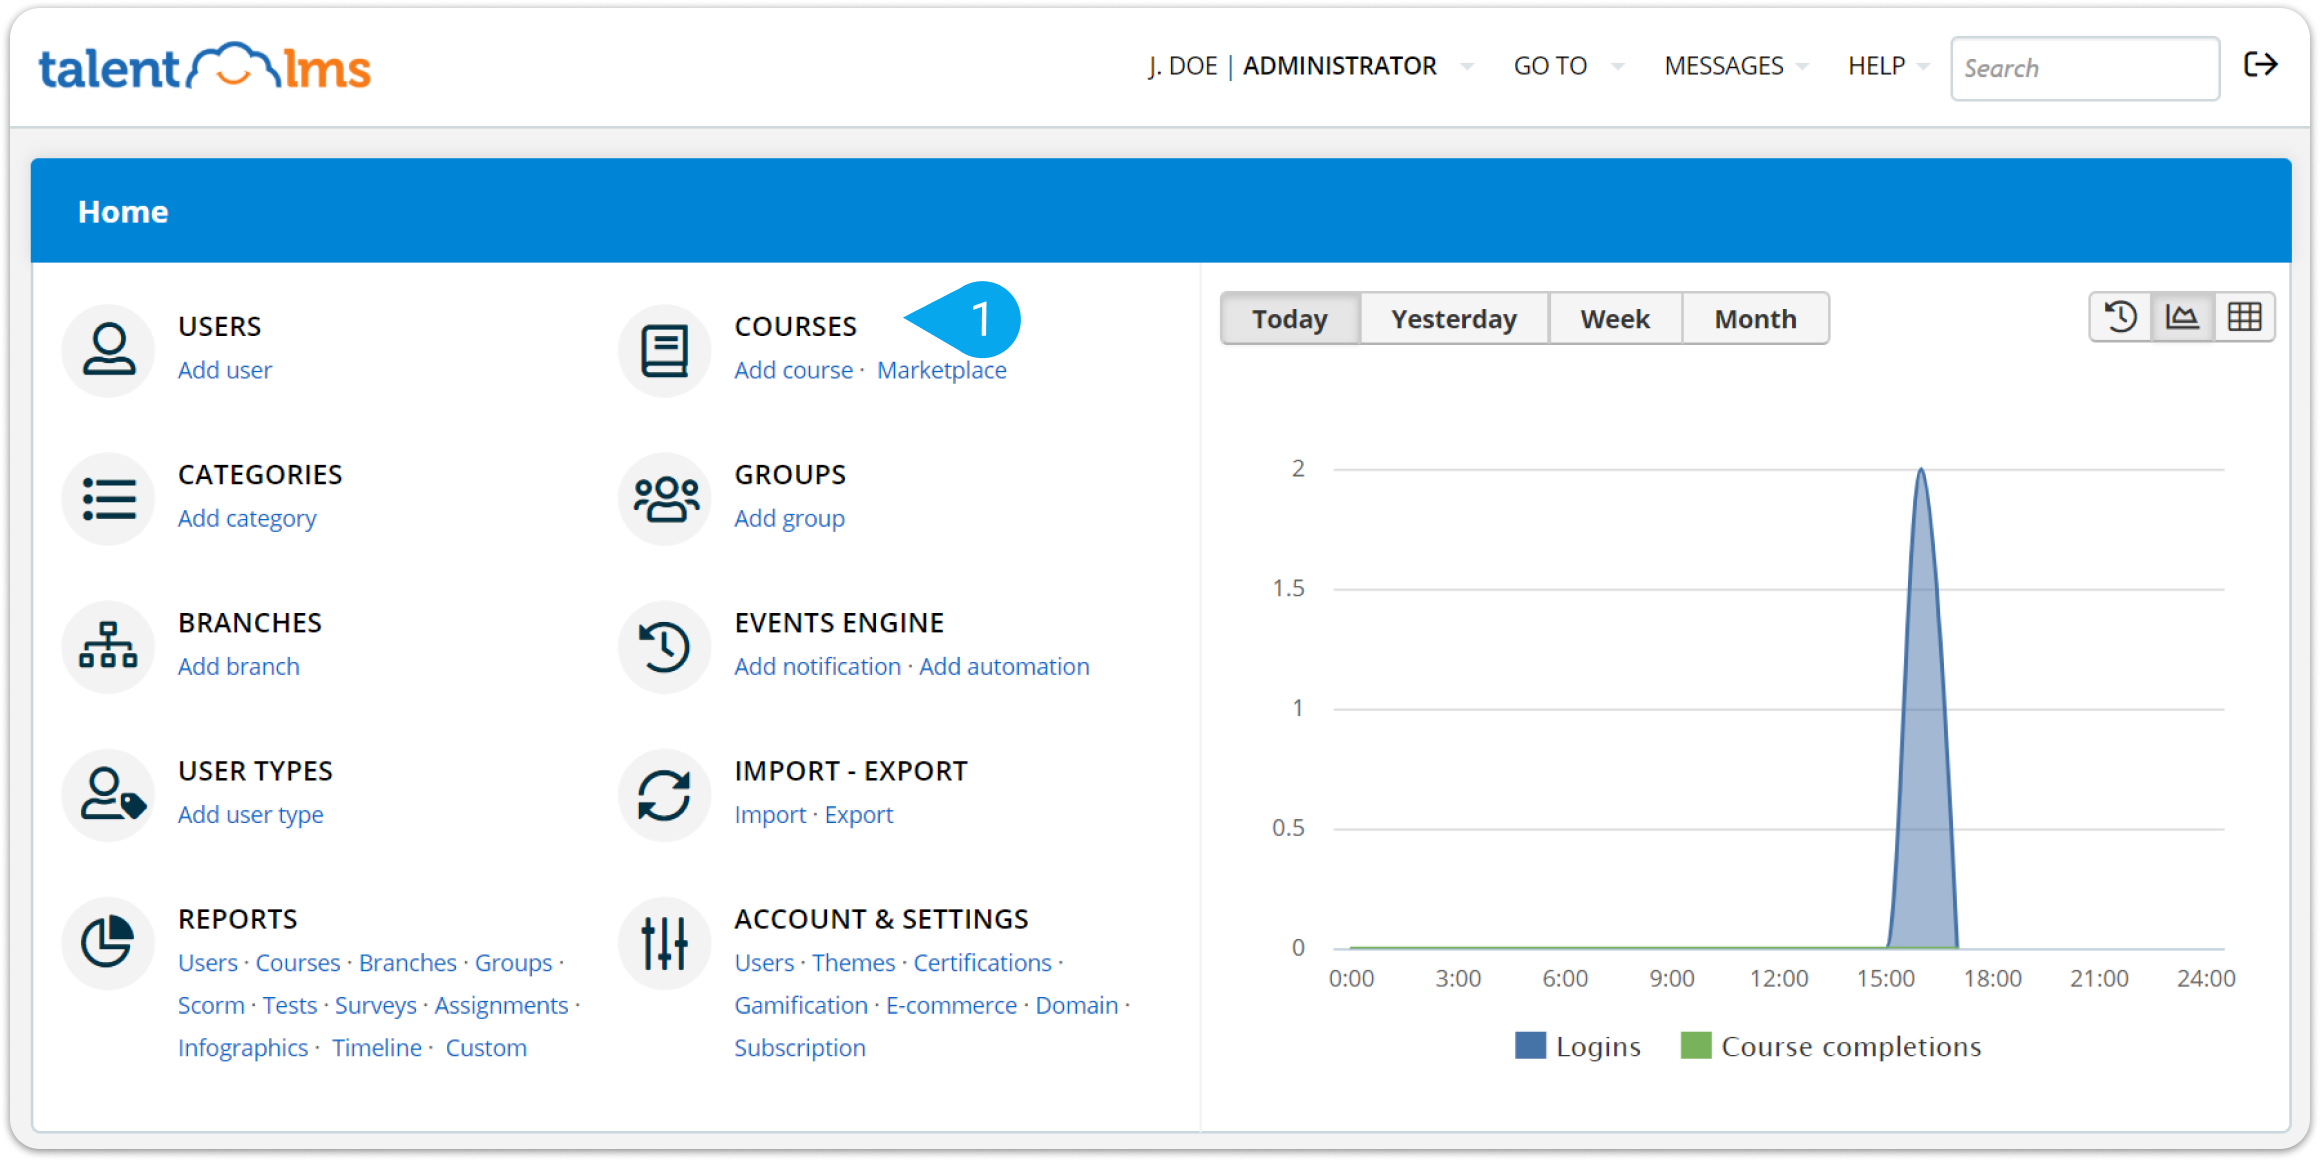Select the Today tab

click(1290, 319)
